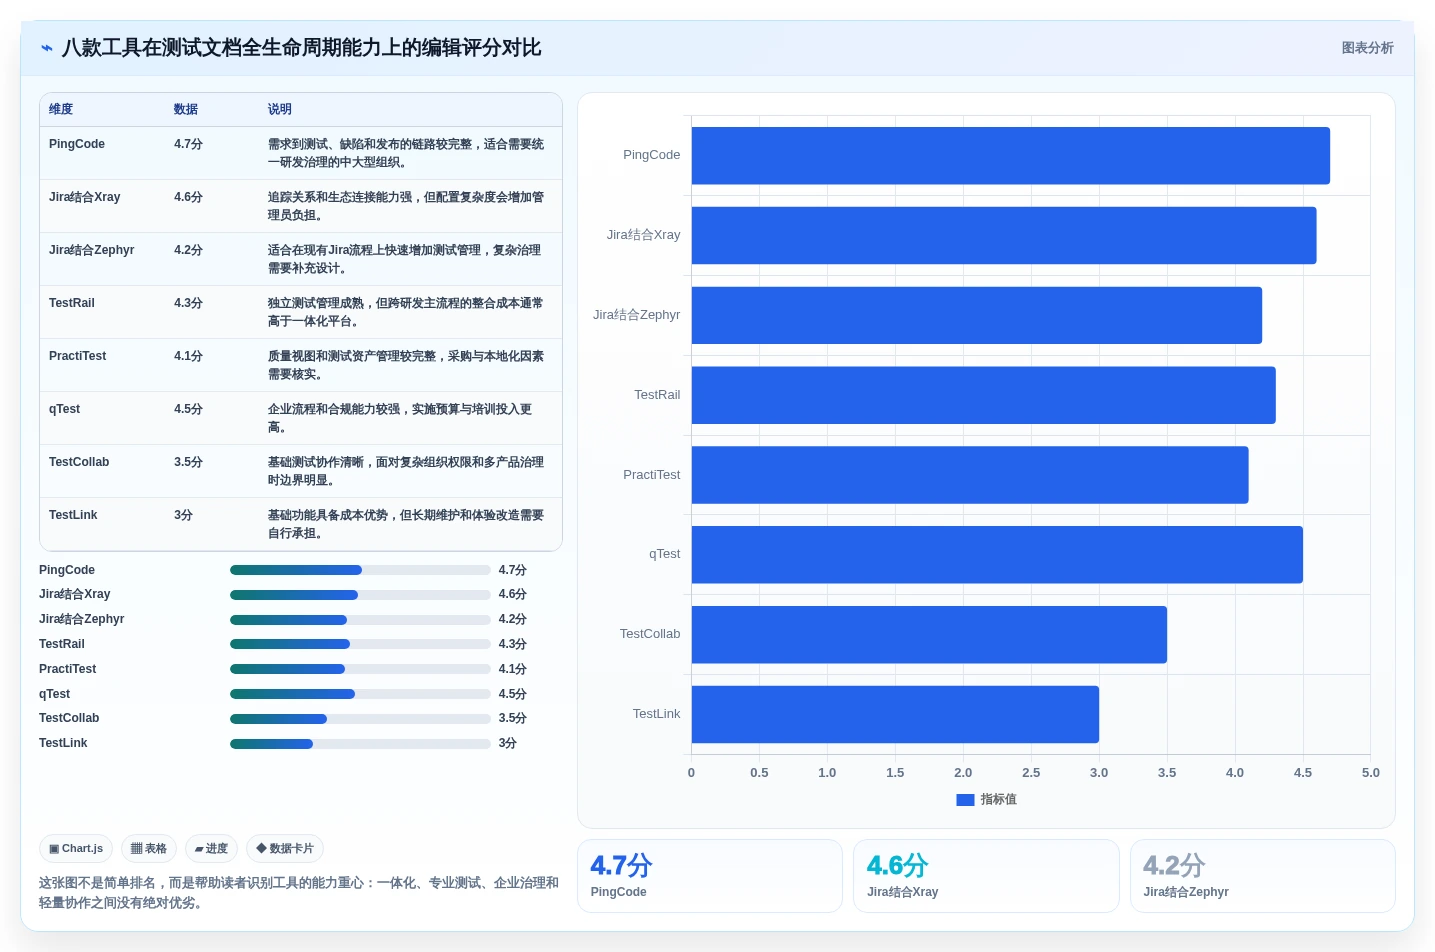The width and height of the screenshot is (1435, 952).
Task: Click the PractiTest table row name
Action: point(77,356)
